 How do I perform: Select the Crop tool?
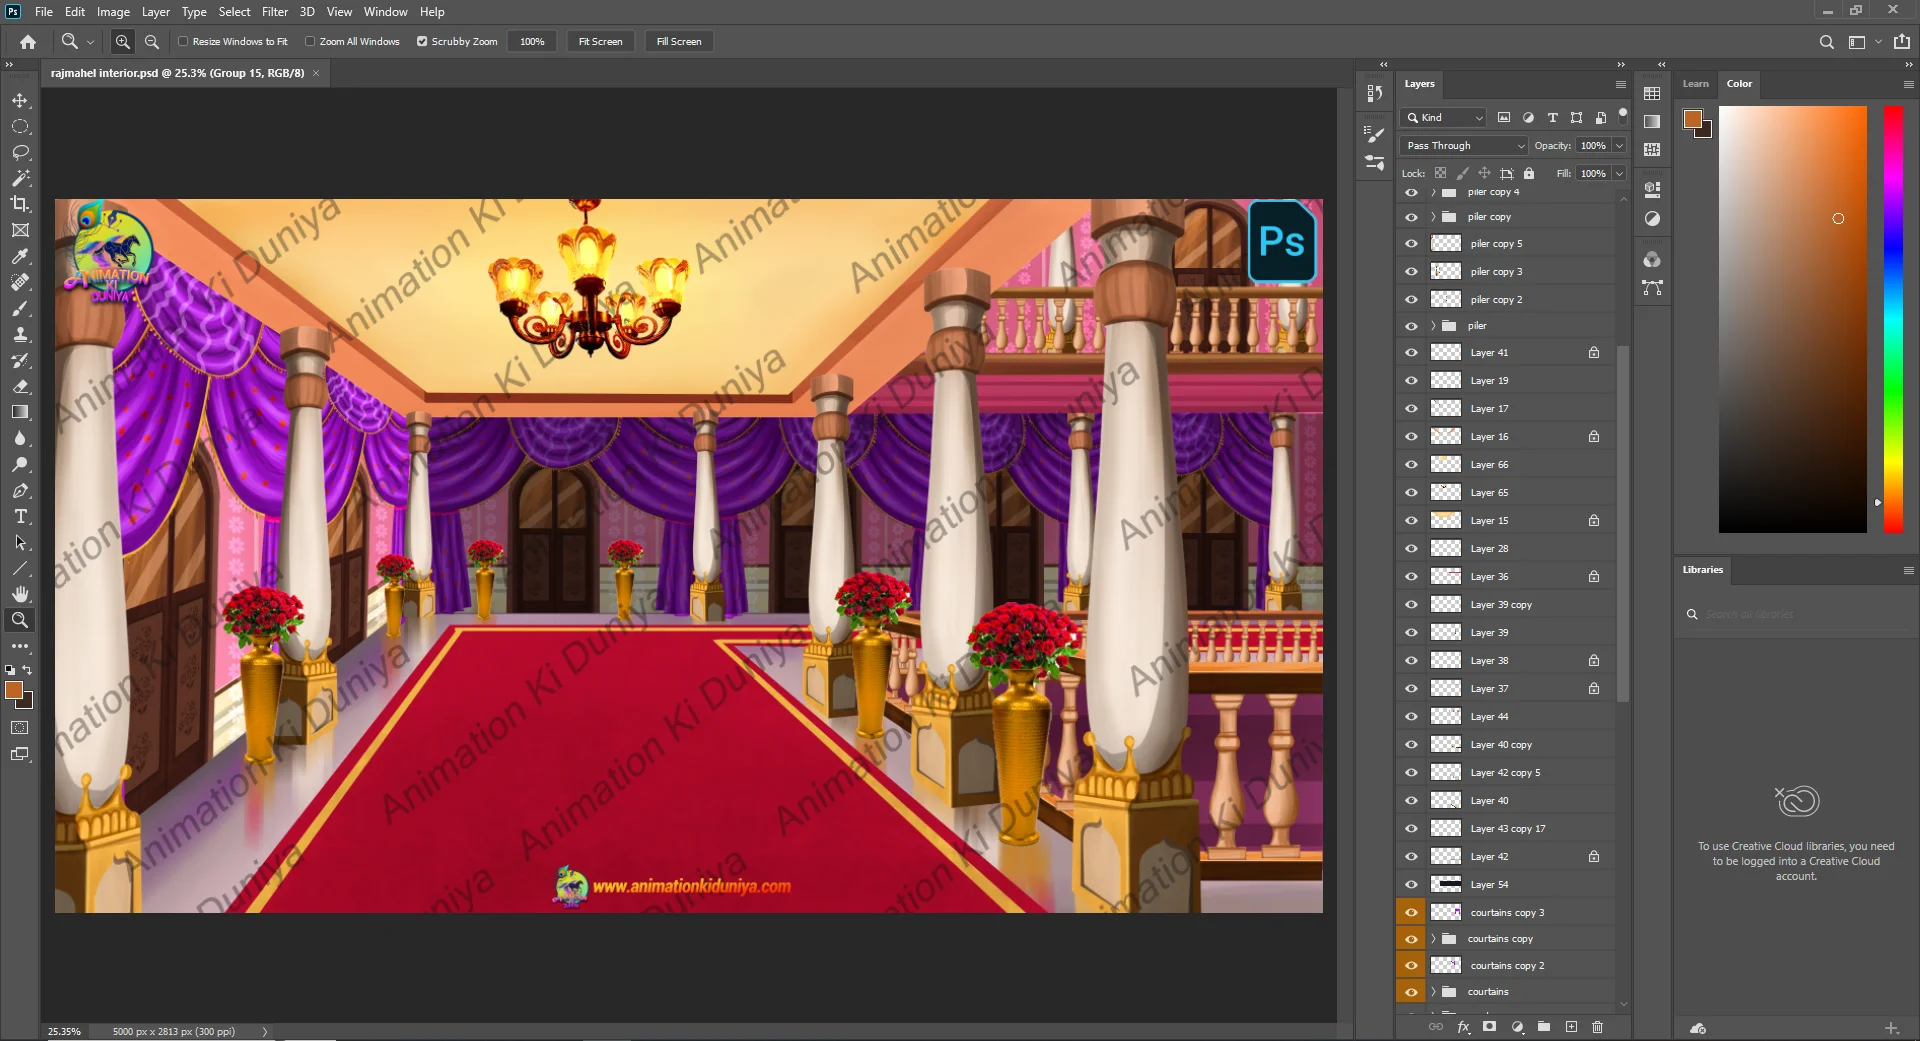click(x=20, y=204)
